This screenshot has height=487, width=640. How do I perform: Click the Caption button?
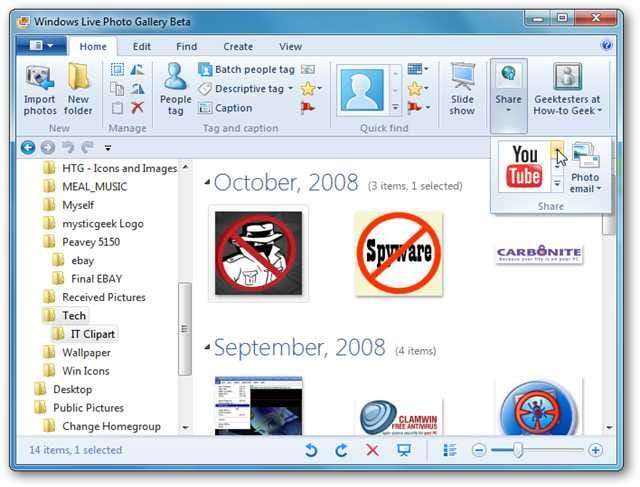click(x=225, y=108)
